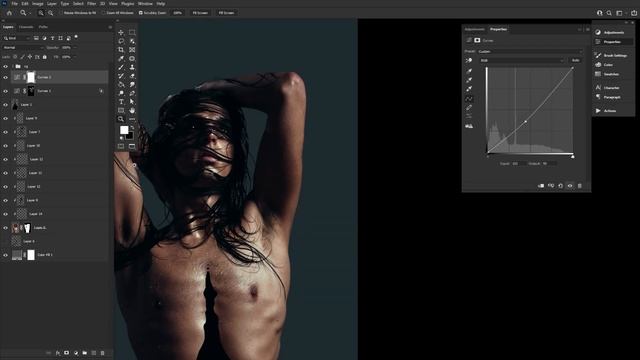Screen dimensions: 640x360
Task: Choose the Zoom Out option icon
Action: coord(51,13)
